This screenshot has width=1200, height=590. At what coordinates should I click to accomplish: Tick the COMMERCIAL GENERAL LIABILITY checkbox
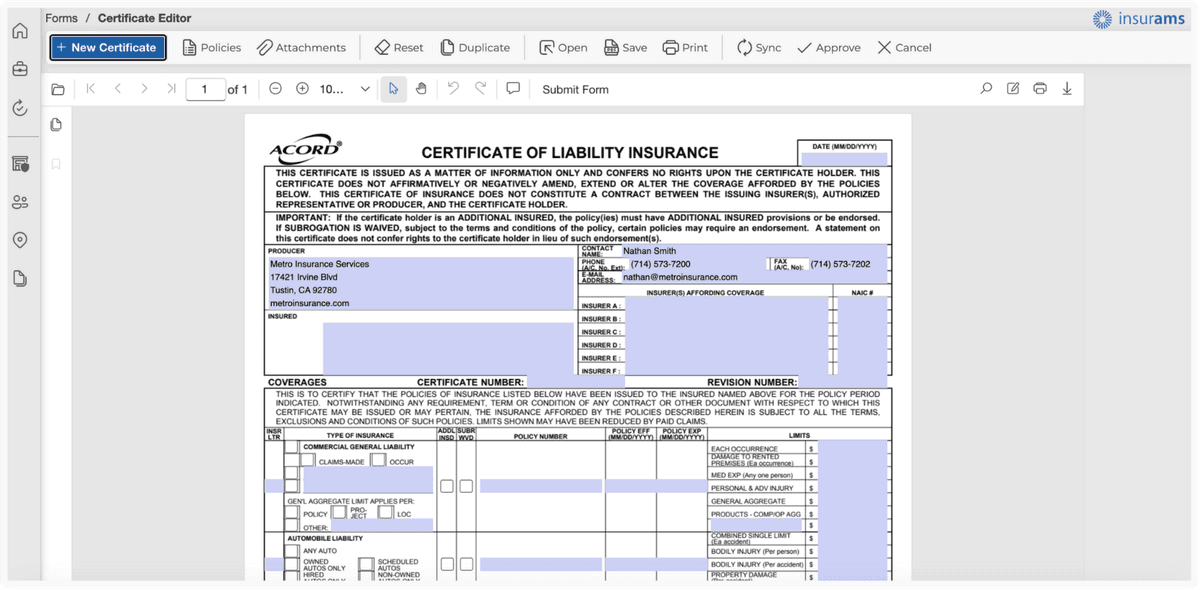pos(291,447)
